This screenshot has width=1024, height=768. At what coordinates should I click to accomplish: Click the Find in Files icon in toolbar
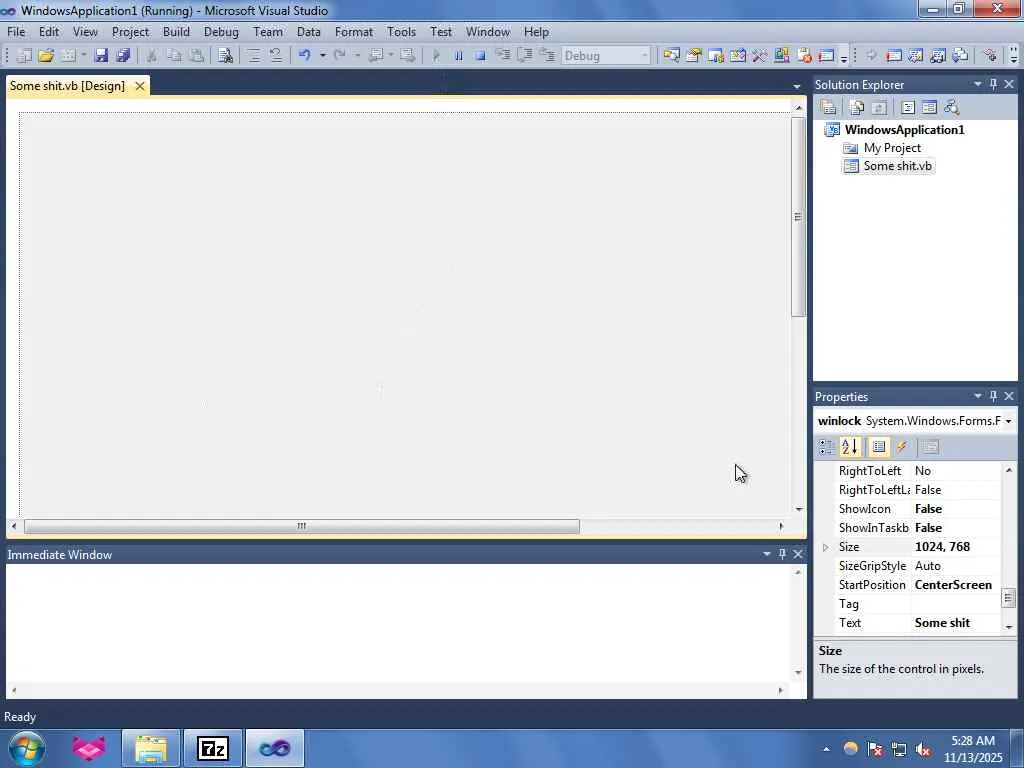(225, 56)
